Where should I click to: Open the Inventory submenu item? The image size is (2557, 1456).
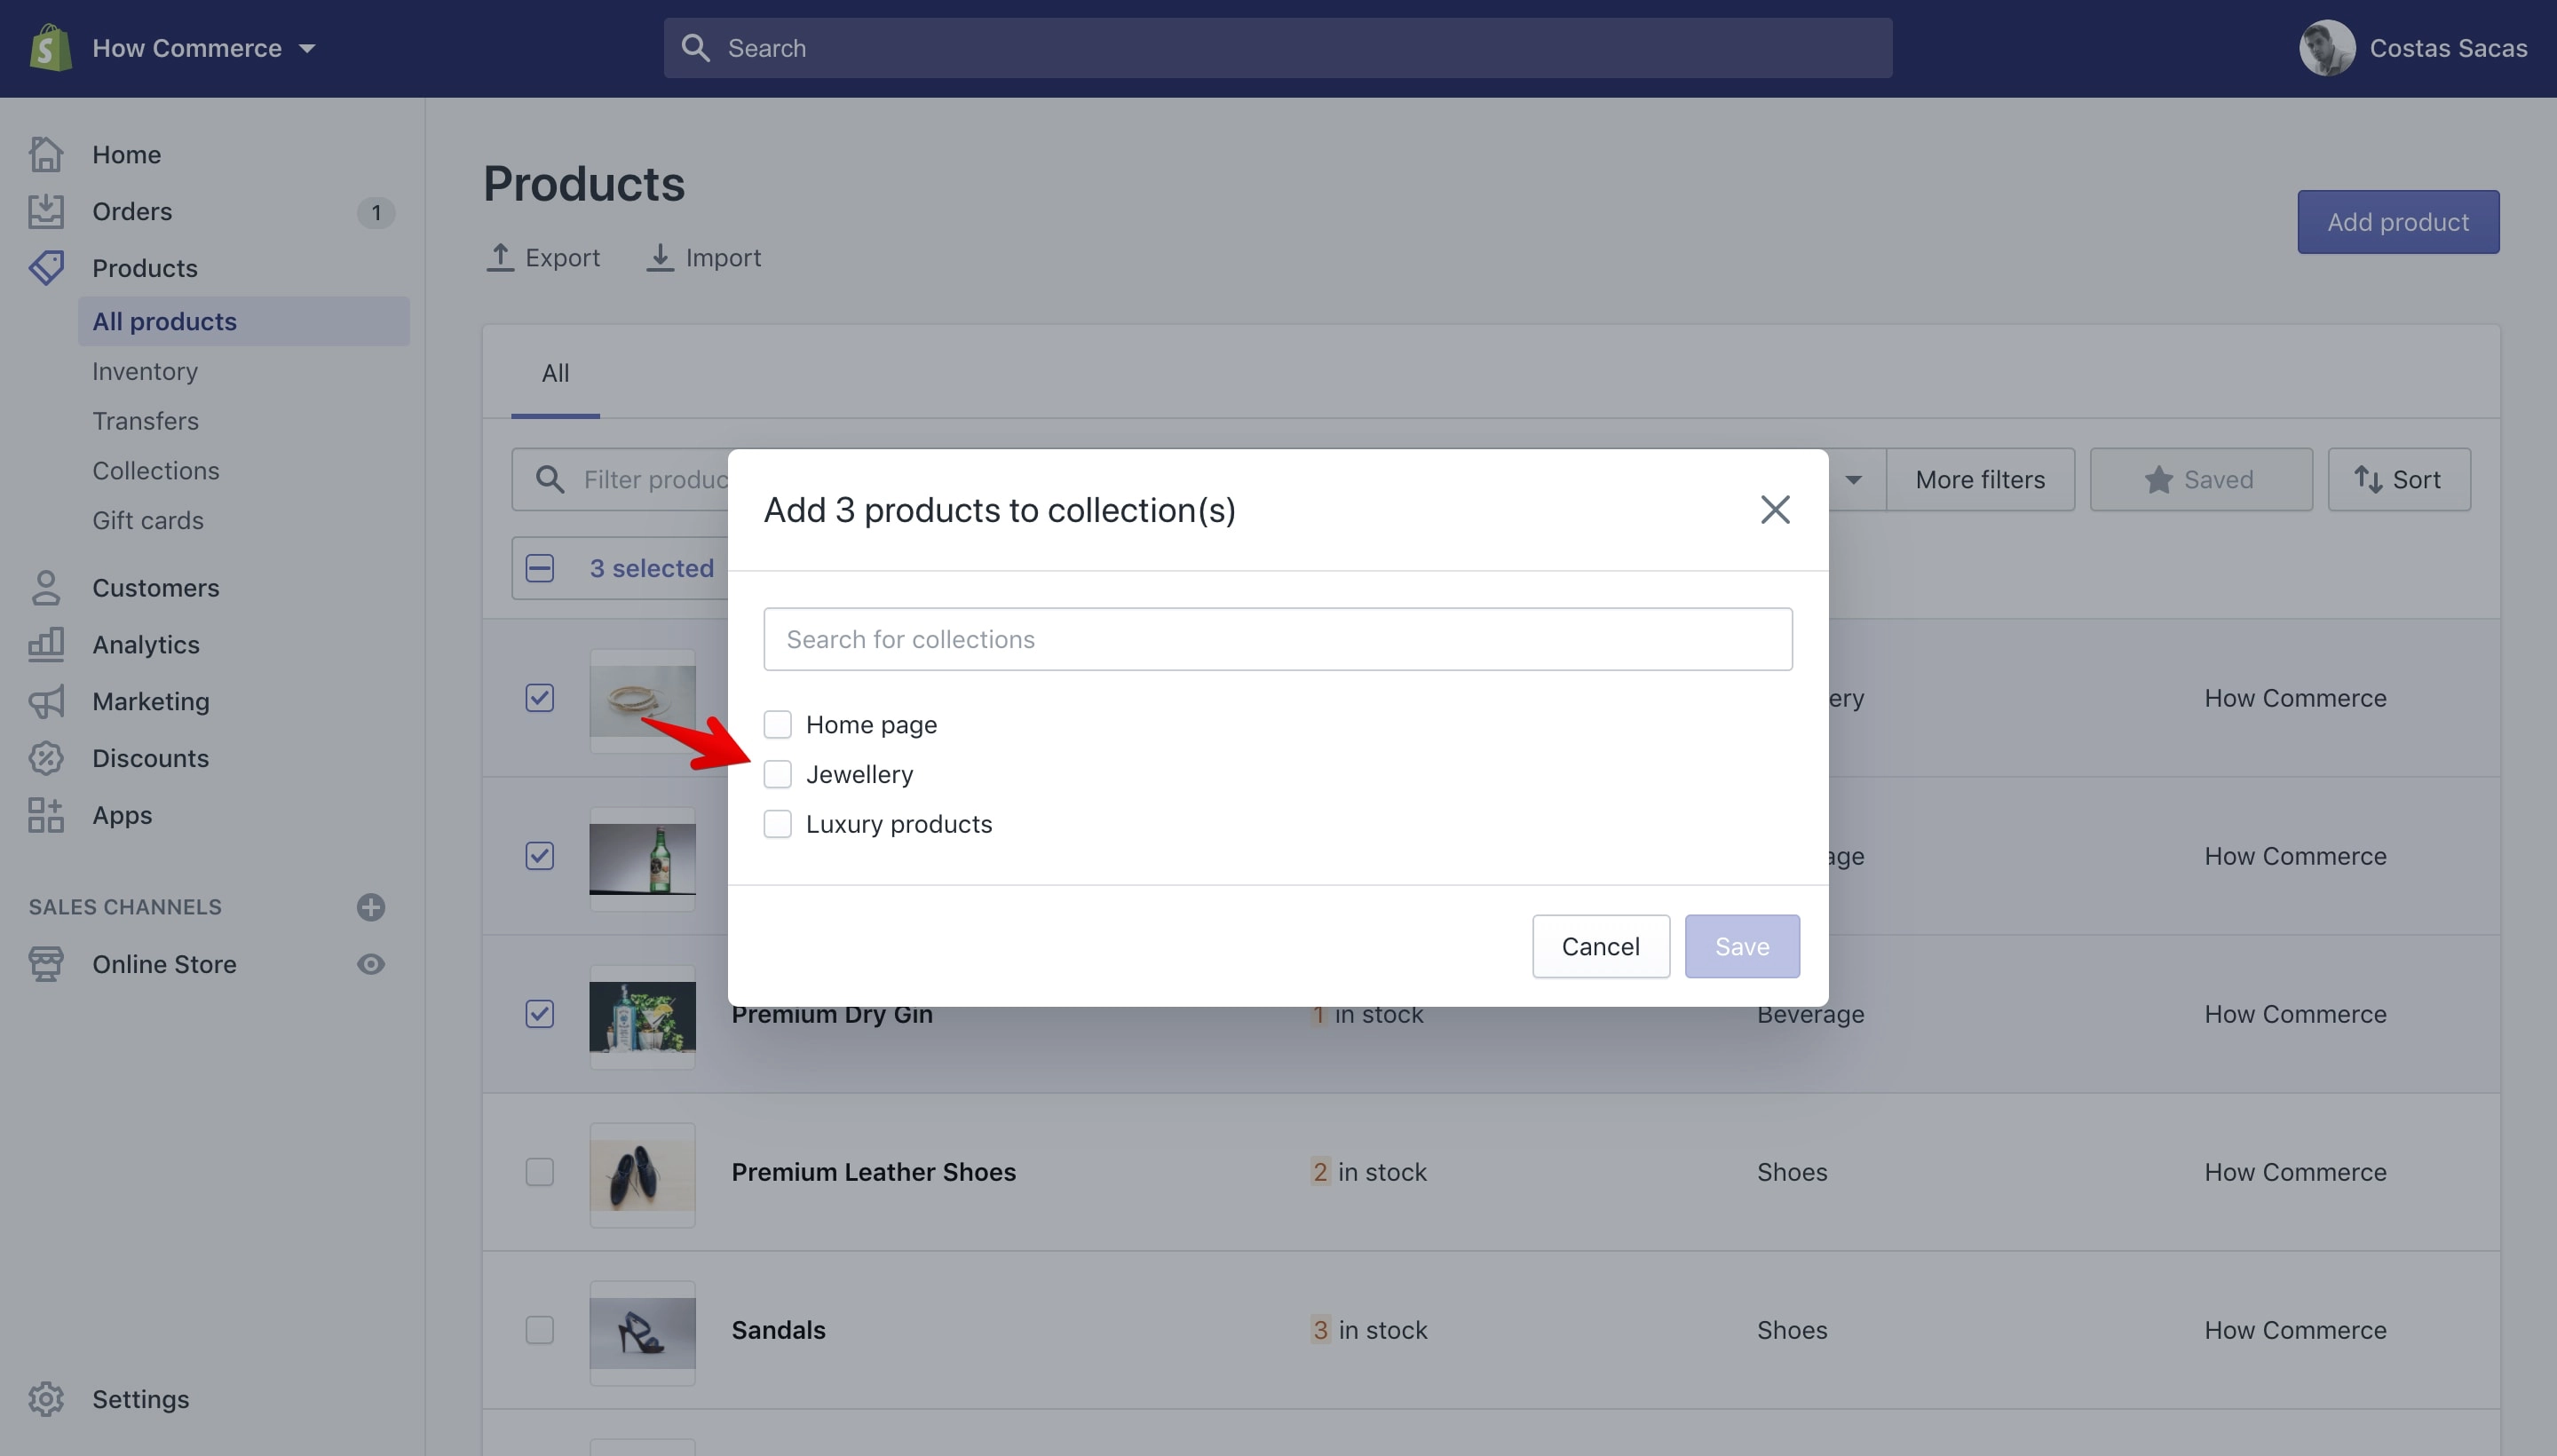pyautogui.click(x=145, y=371)
